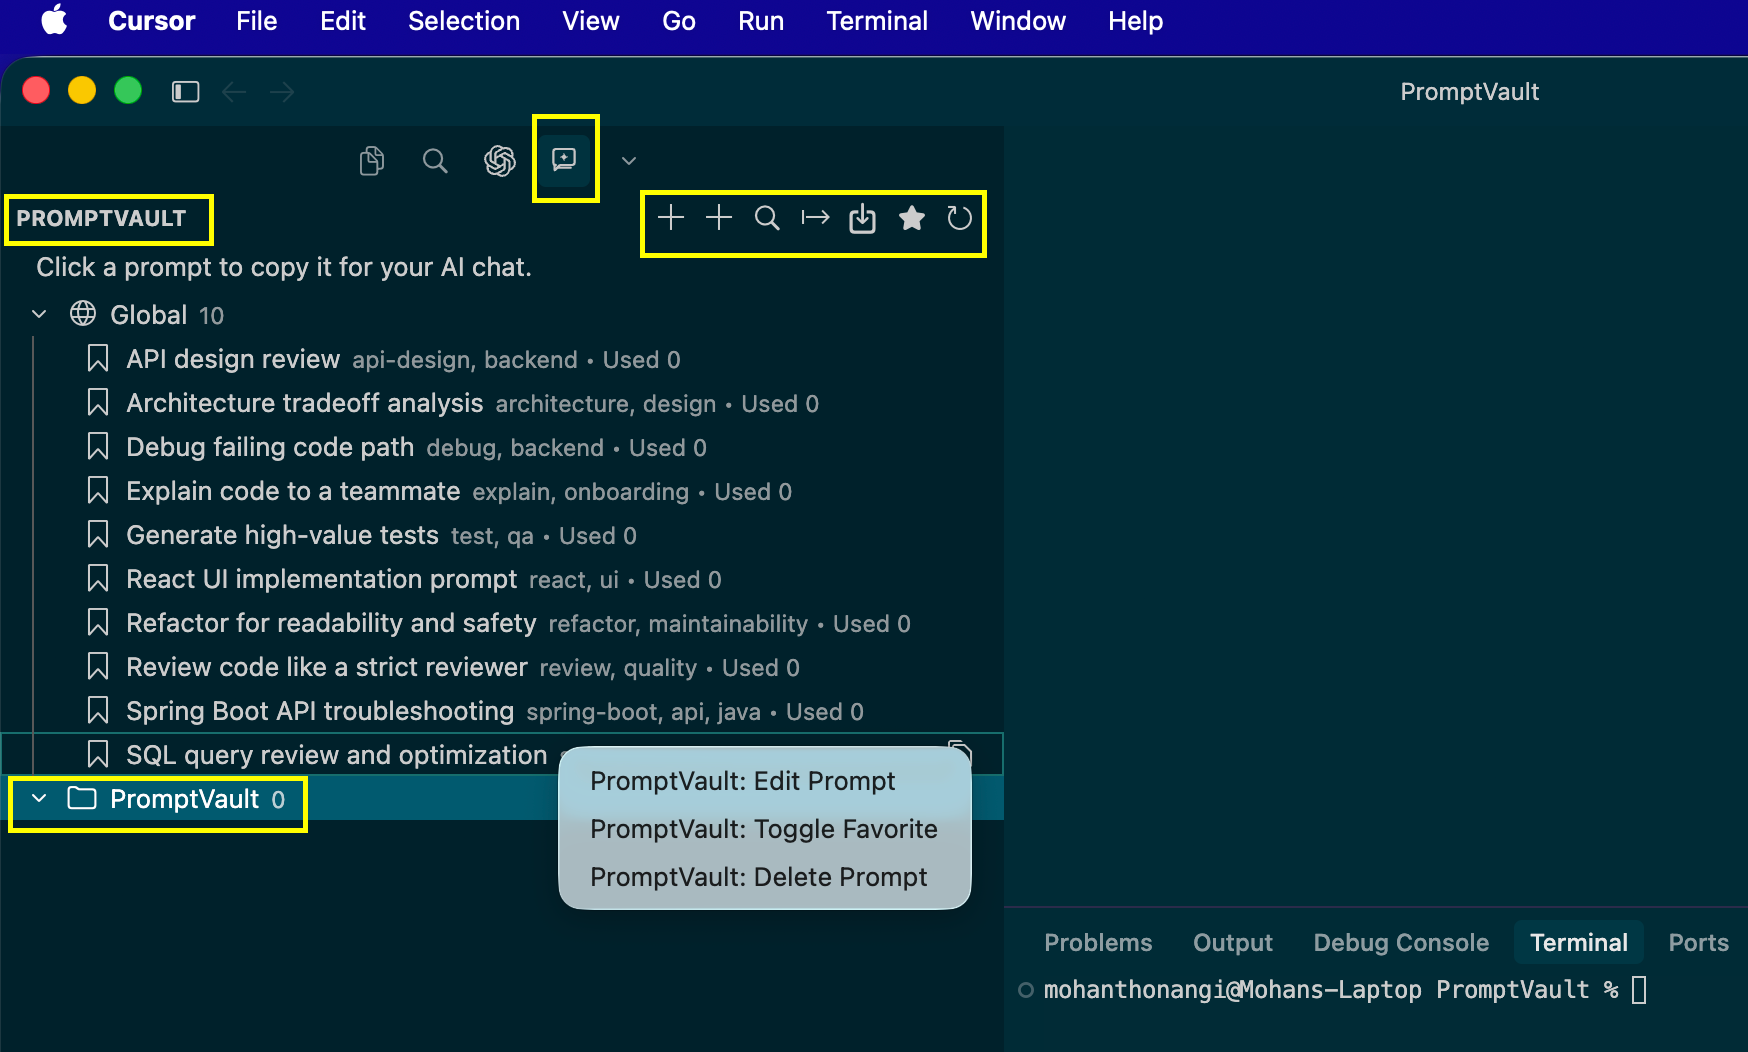Click bookmark icon of API design review
The height and width of the screenshot is (1052, 1748).
point(98,358)
